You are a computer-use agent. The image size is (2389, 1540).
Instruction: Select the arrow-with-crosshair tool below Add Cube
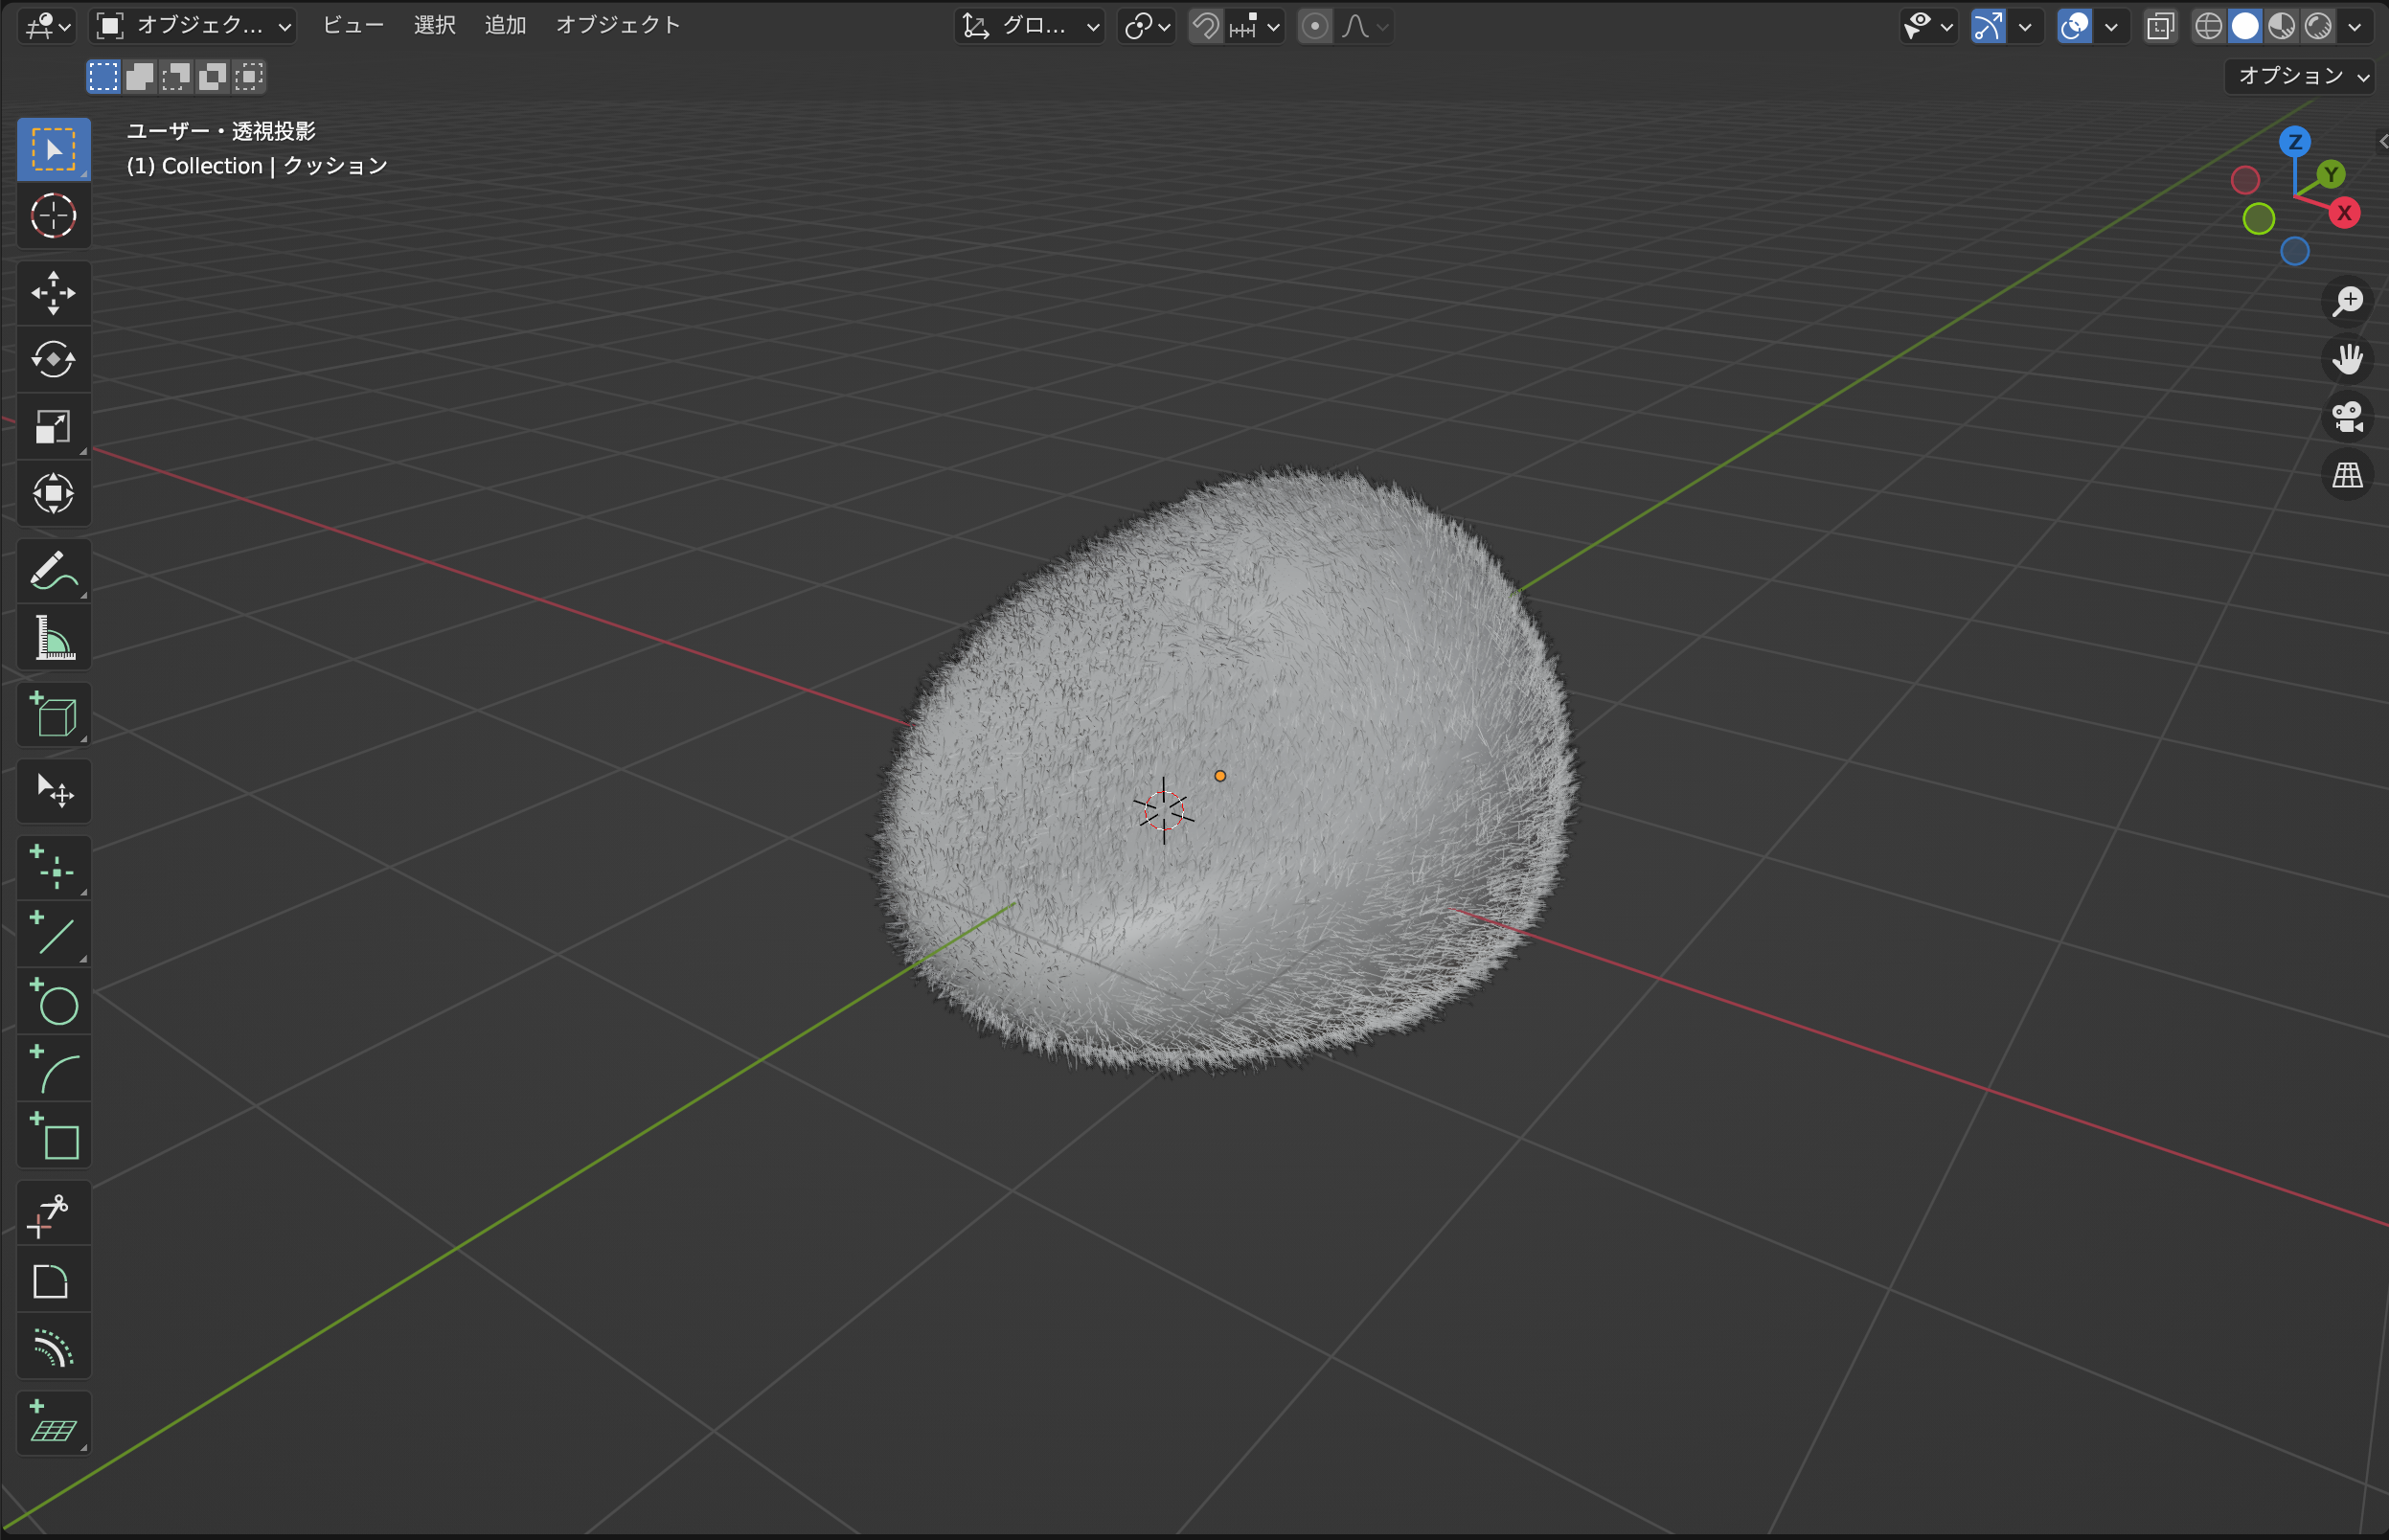[x=53, y=791]
